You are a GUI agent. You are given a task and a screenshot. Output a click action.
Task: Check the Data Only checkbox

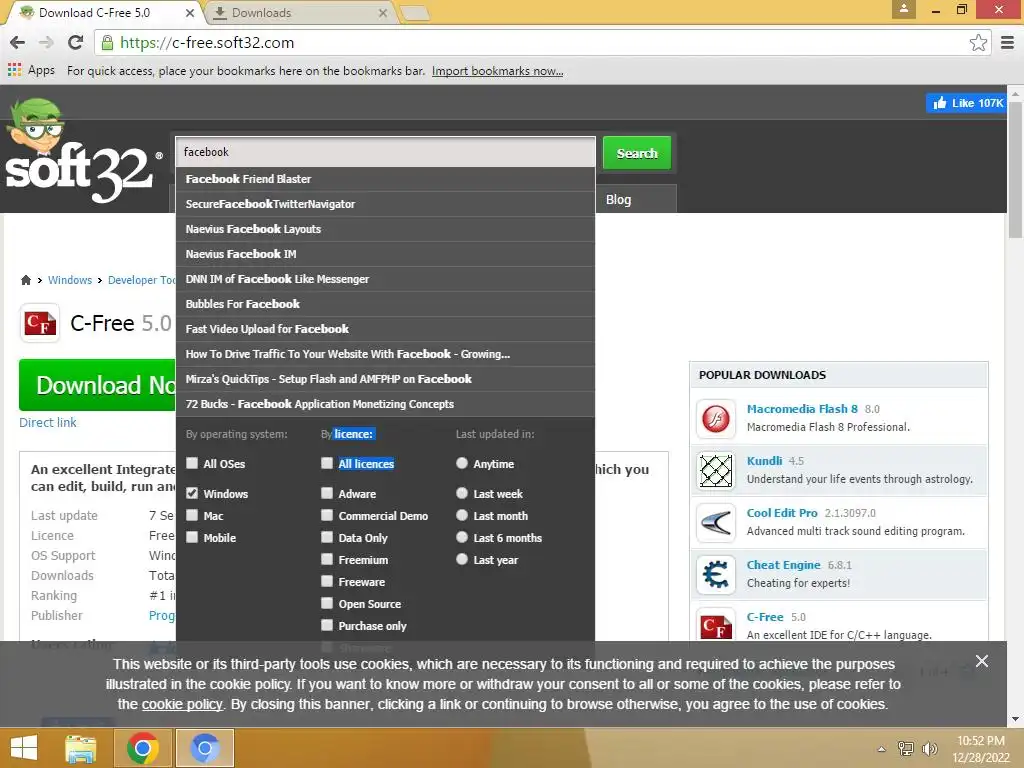[327, 537]
